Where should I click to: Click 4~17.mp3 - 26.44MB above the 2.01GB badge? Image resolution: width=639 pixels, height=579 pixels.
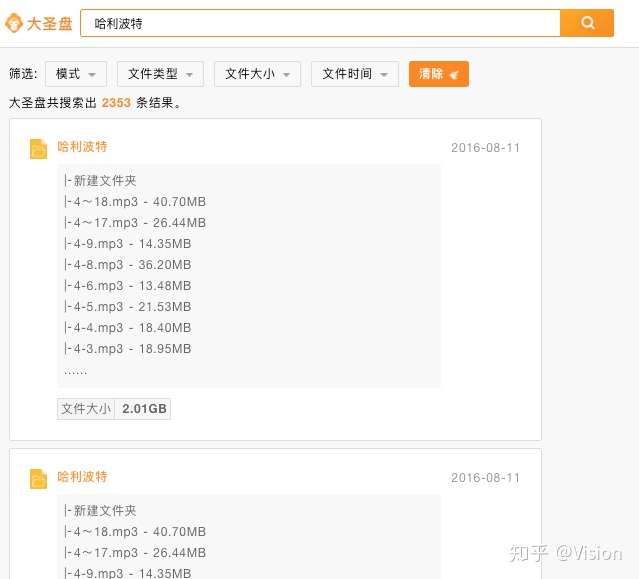tap(135, 223)
